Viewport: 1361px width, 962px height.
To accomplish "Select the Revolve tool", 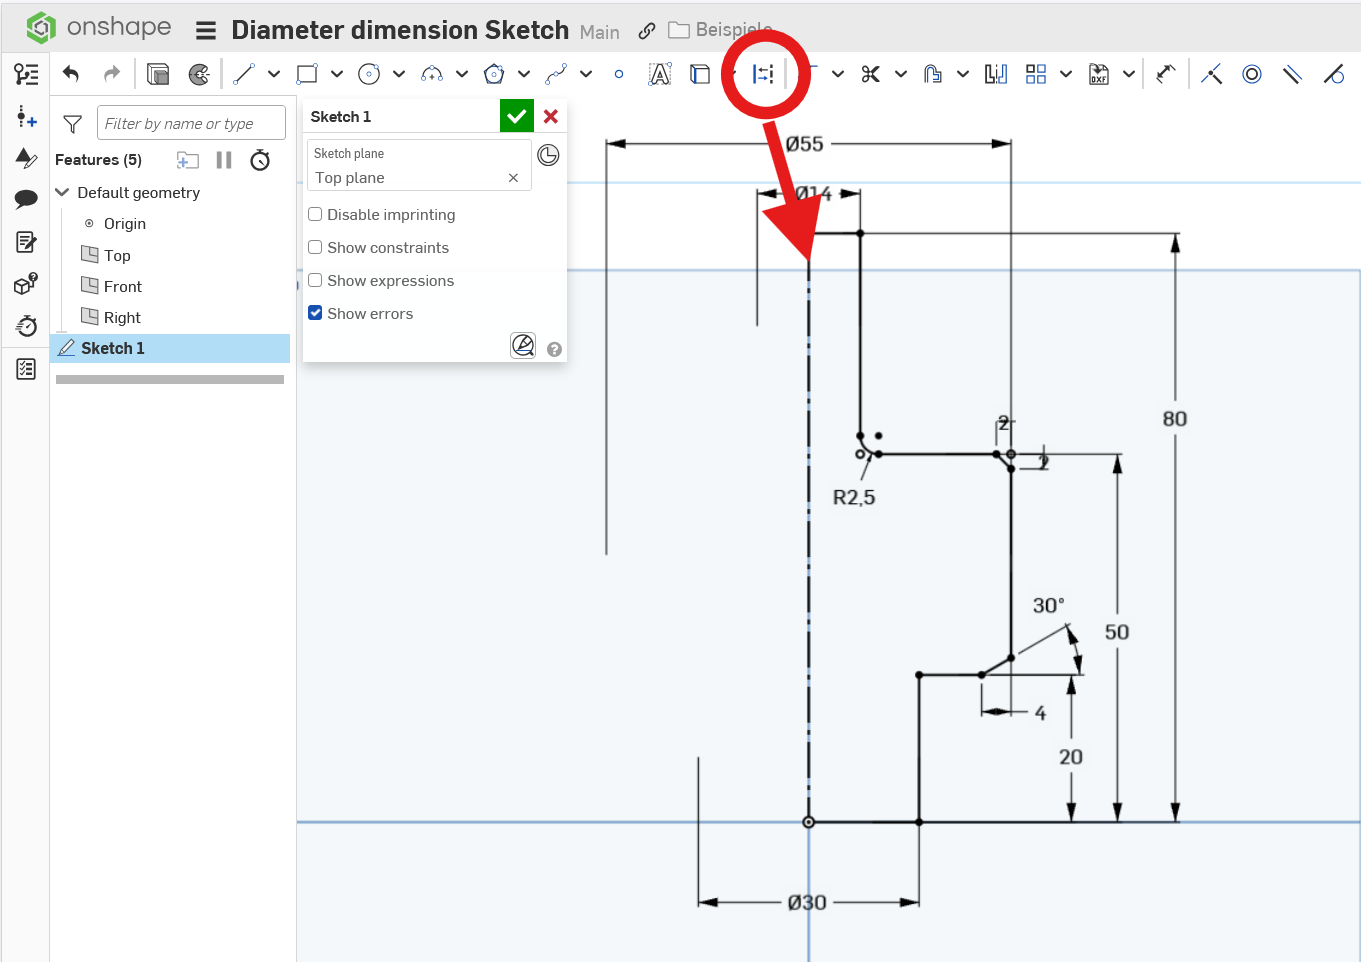I will [199, 74].
